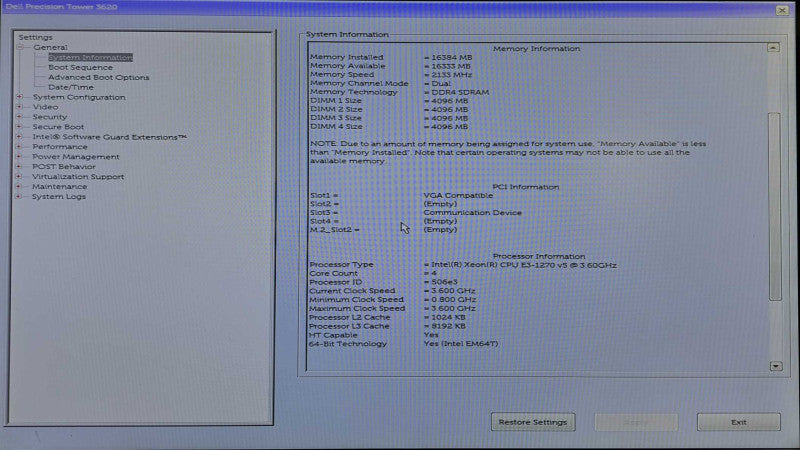
Task: Click the Memory Information heading
Action: [x=536, y=48]
